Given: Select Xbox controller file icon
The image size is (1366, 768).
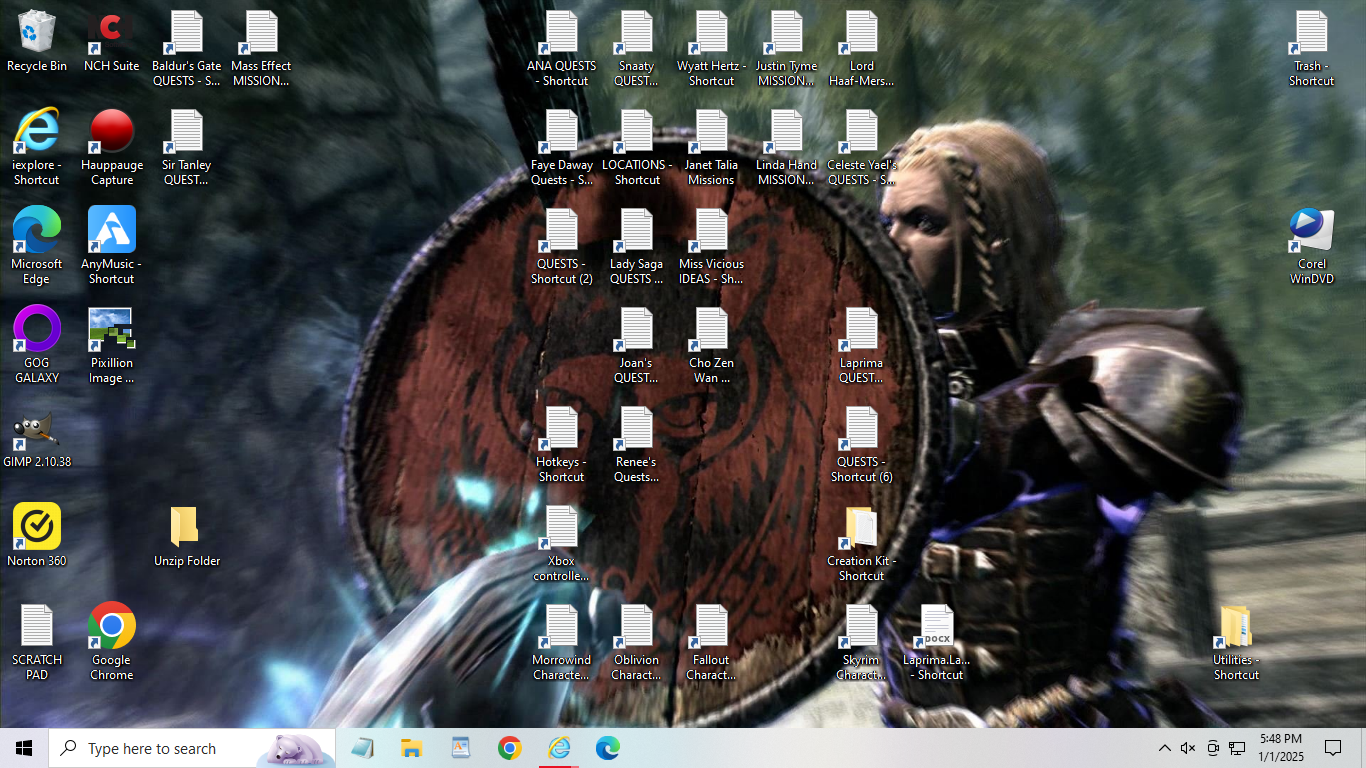Looking at the screenshot, I should click(562, 542).
